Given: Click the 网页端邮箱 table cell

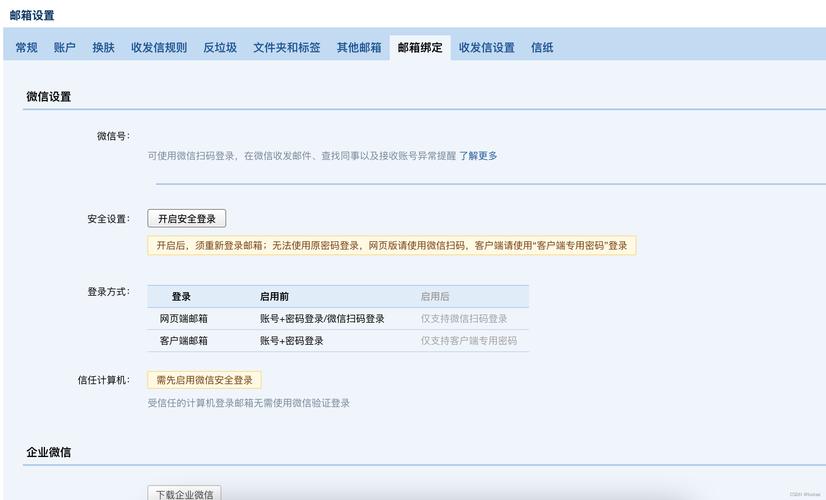Looking at the screenshot, I should [x=183, y=319].
